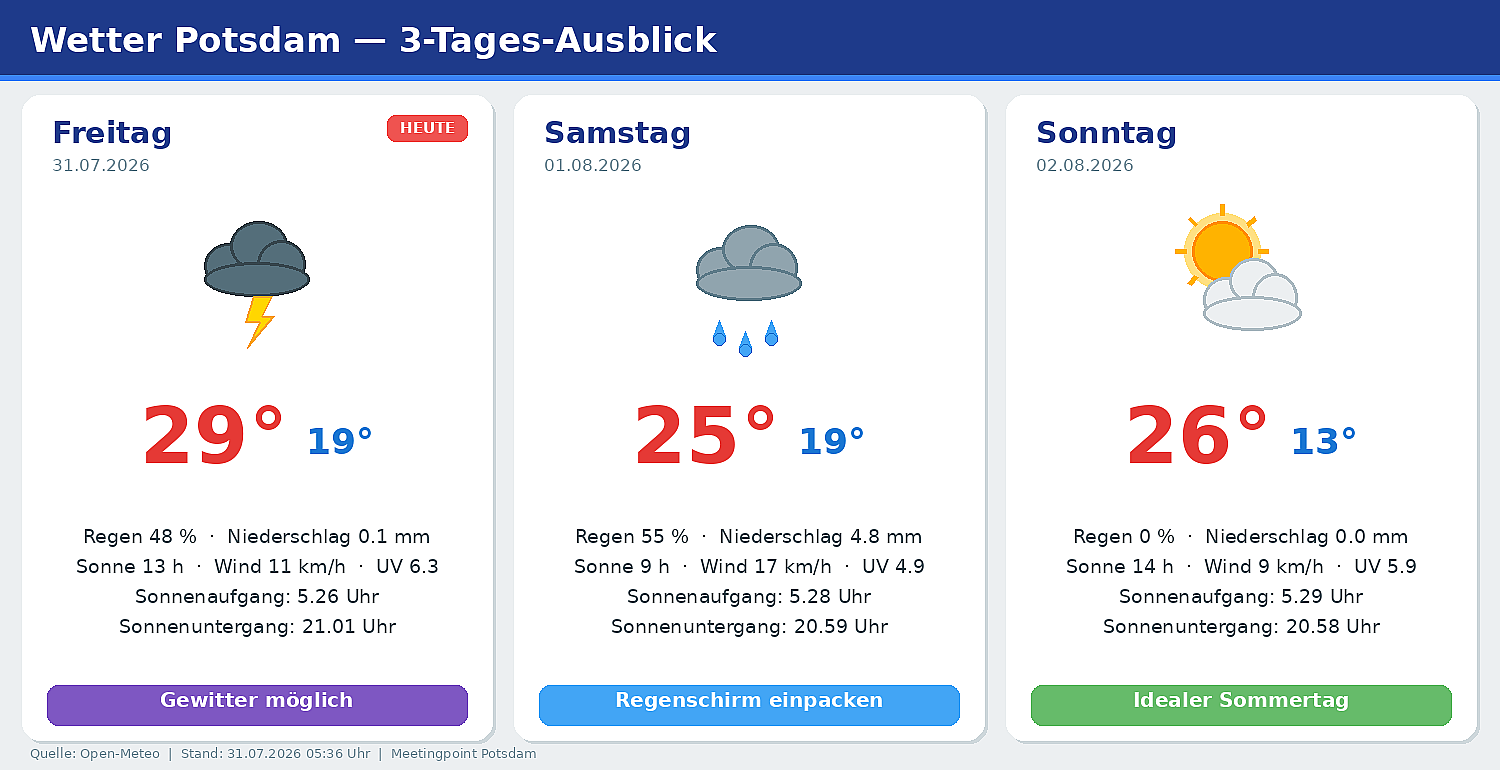Click Sonnenuntergang 21.01 Uhr on Freitag
The image size is (1500, 770).
(x=257, y=627)
